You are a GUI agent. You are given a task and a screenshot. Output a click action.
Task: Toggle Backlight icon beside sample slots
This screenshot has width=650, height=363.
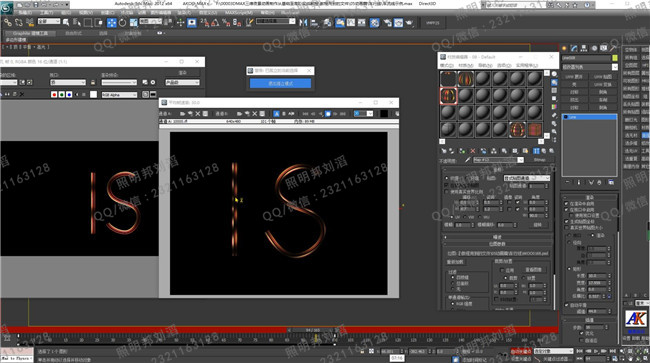[554, 82]
